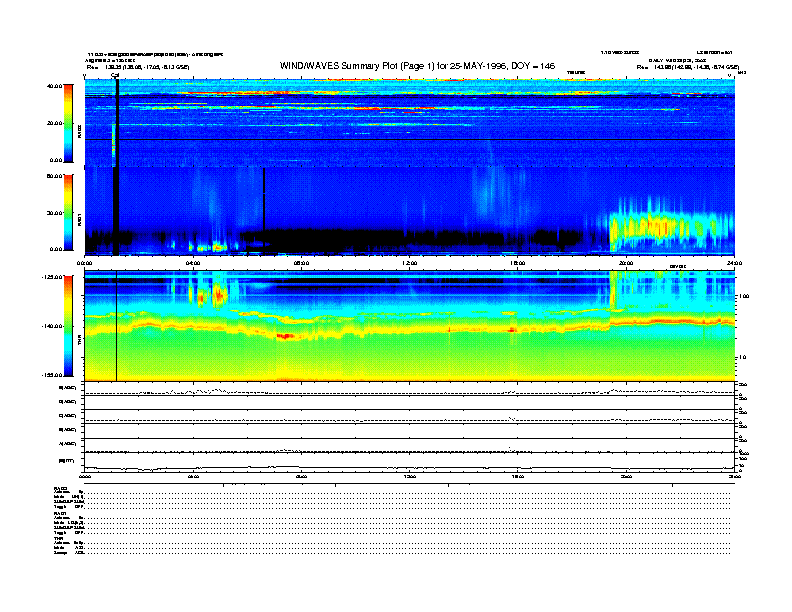The width and height of the screenshot is (792, 612).
Task: Click the 0.00 label on RAD1 color scale
Action: tap(56, 249)
